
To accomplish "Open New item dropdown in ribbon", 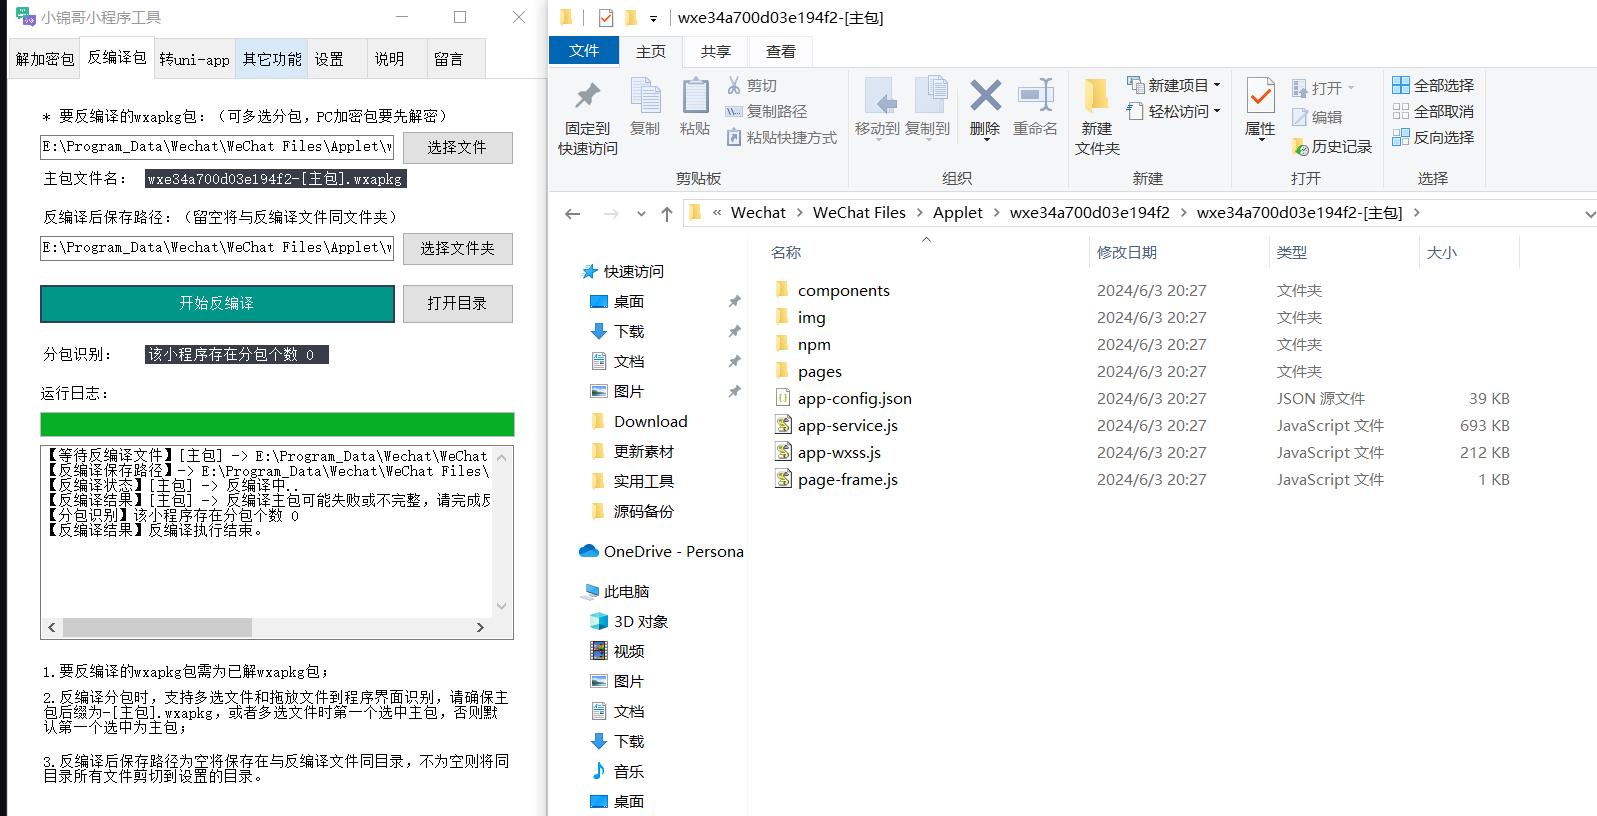I will [1174, 86].
